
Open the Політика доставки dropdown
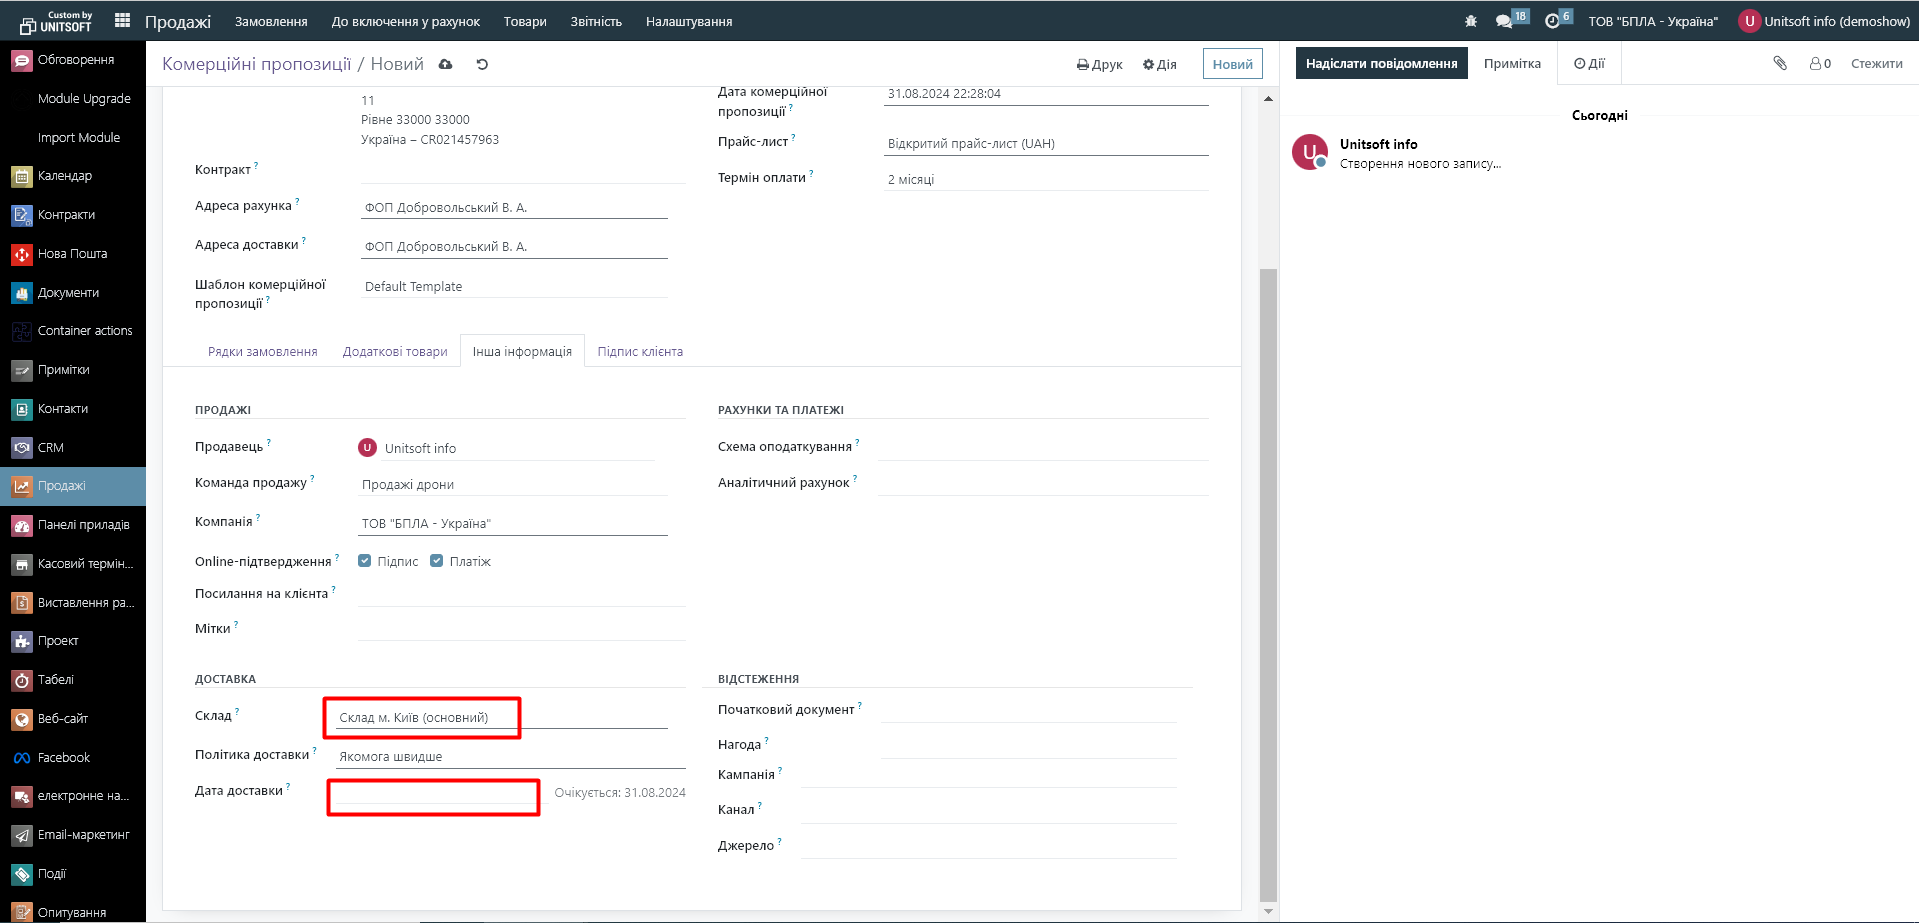(510, 756)
